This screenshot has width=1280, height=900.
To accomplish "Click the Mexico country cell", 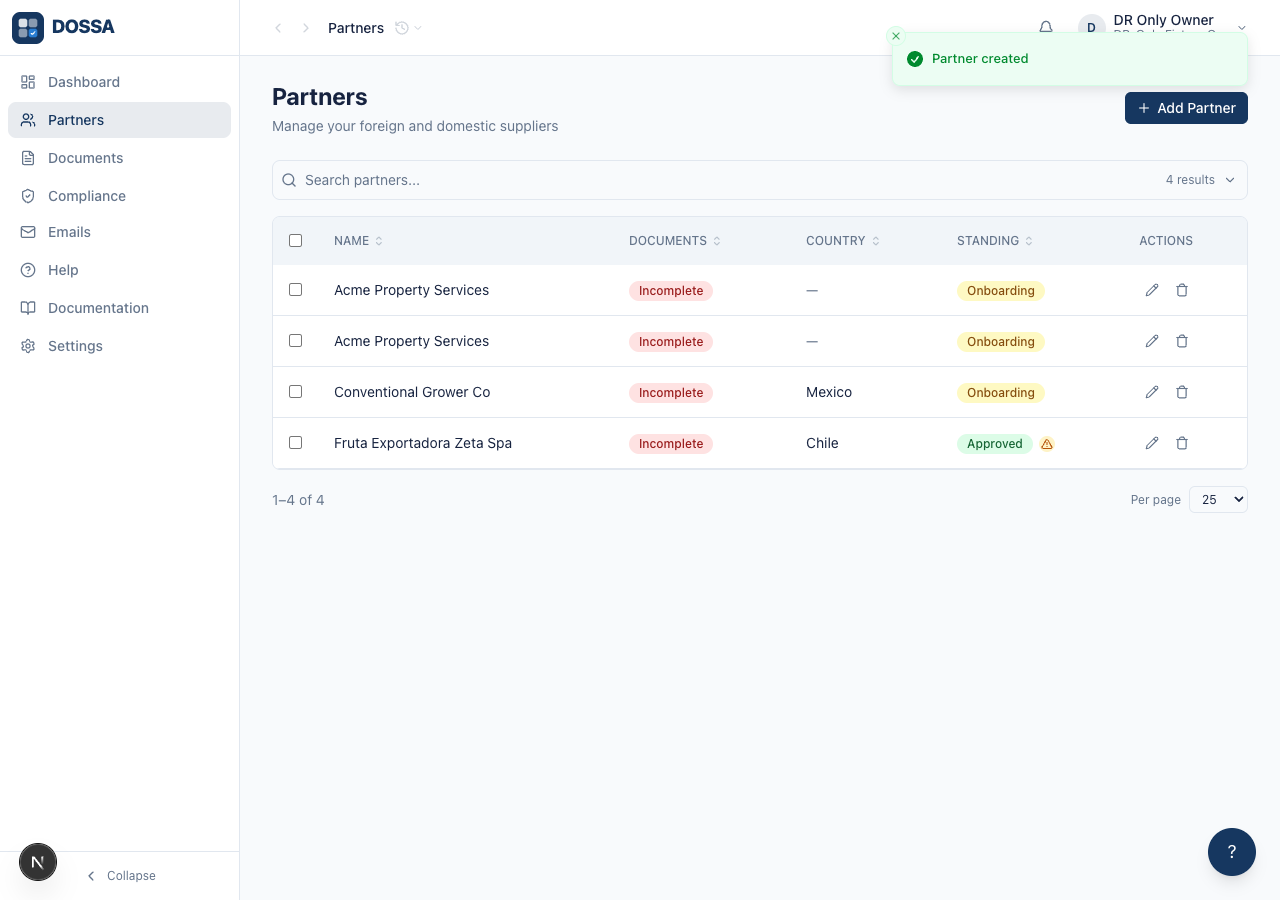I will (x=829, y=392).
